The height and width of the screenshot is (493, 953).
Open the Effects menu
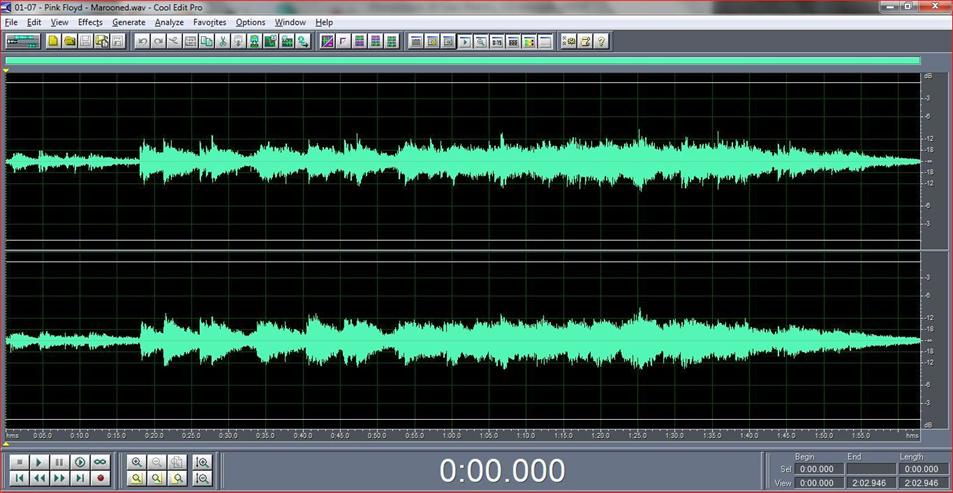(x=90, y=22)
